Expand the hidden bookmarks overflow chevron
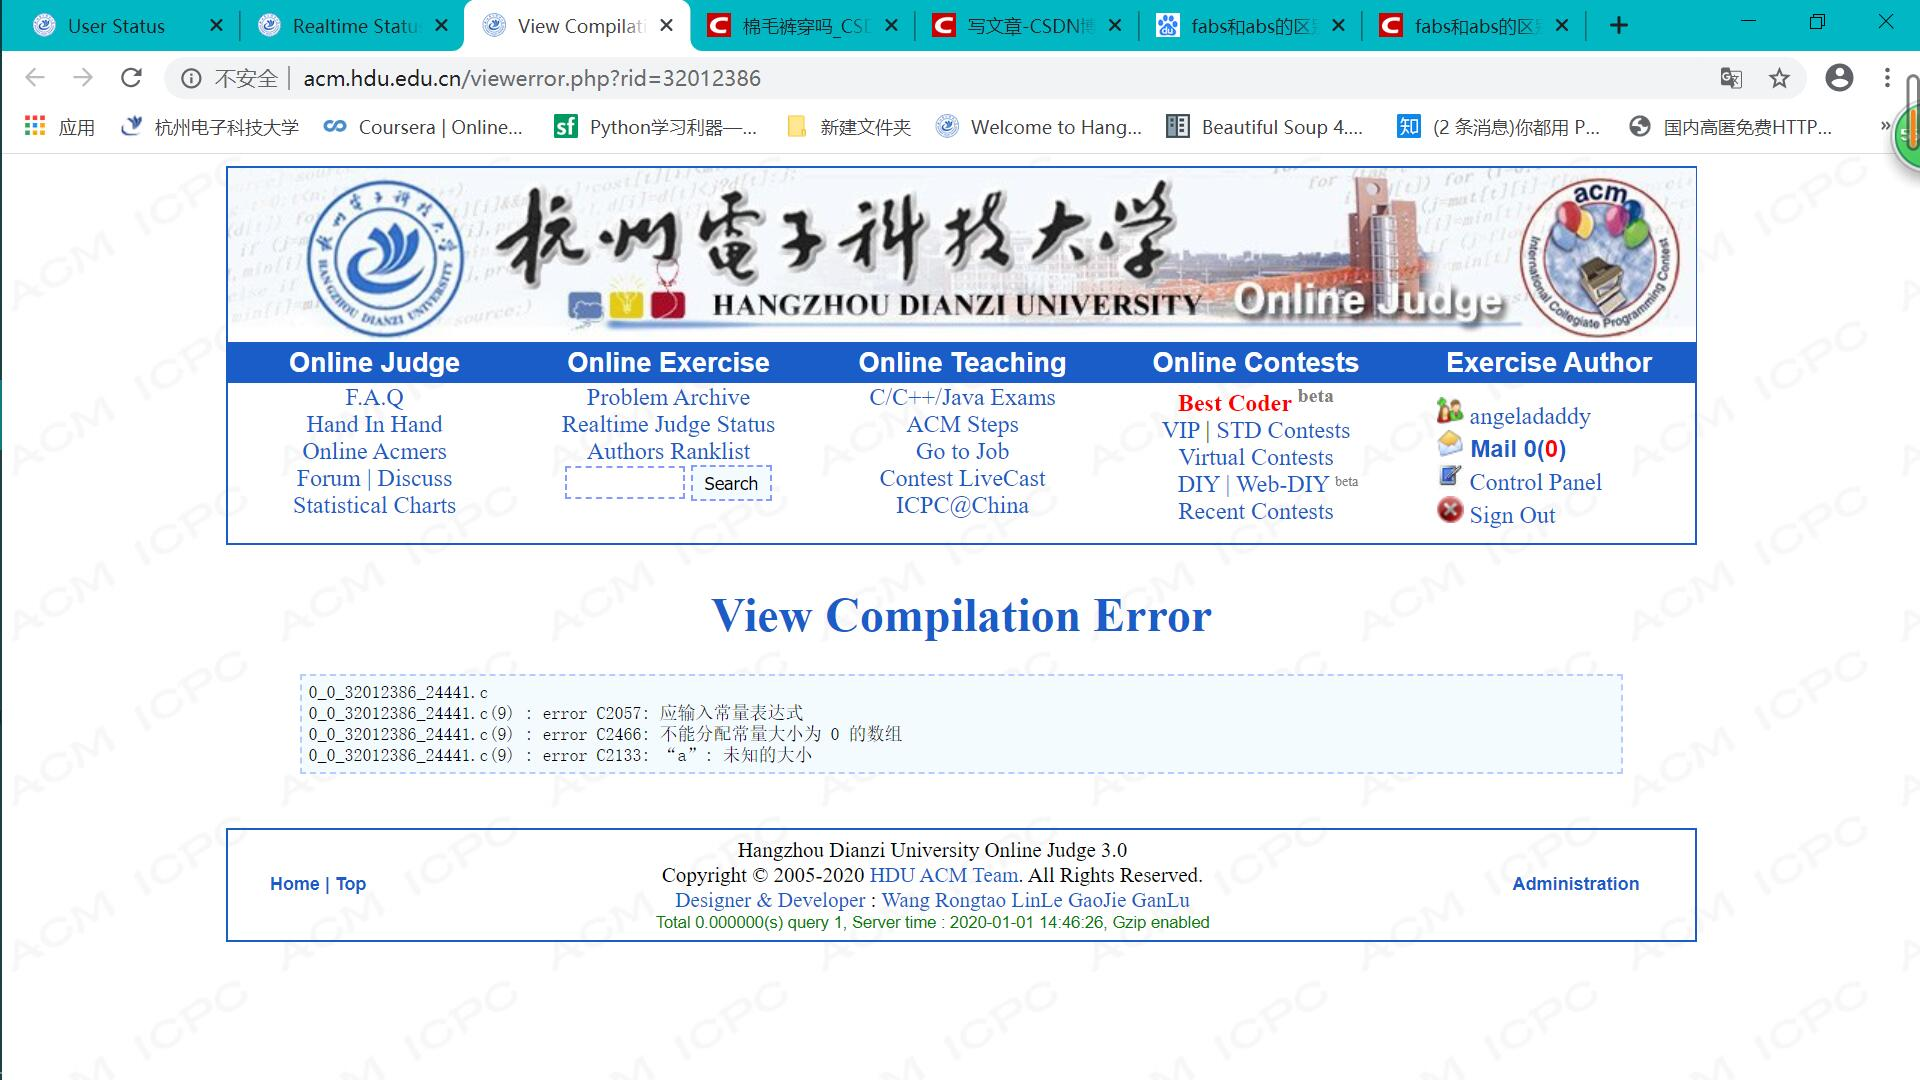 click(x=1884, y=126)
